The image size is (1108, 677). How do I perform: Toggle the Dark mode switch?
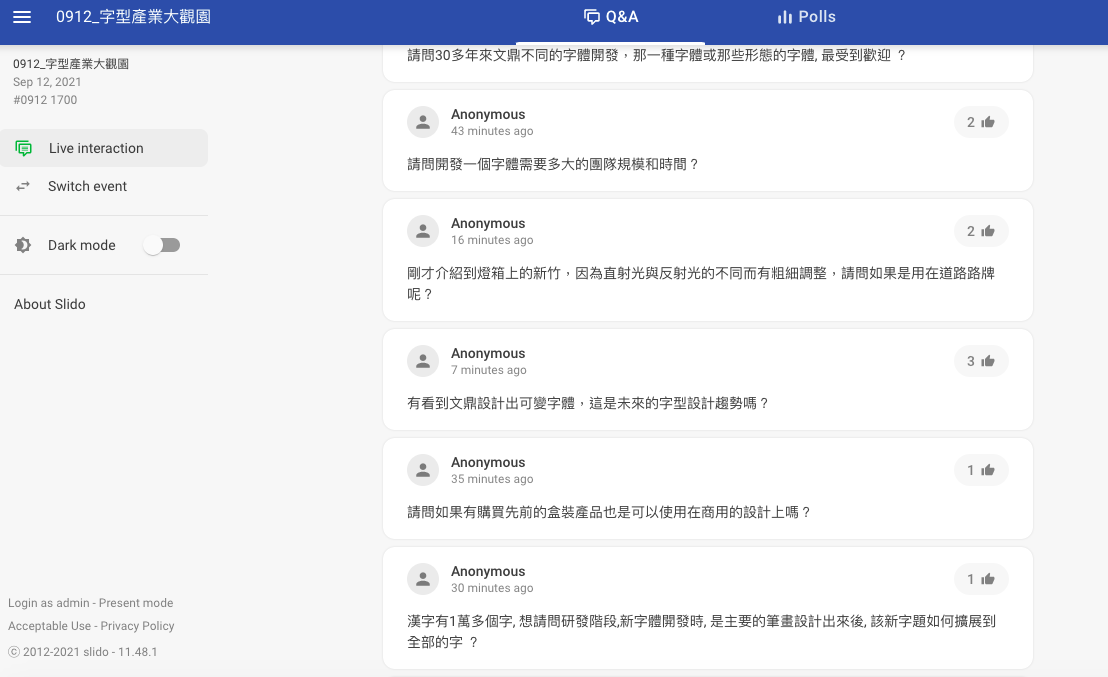[x=162, y=245]
